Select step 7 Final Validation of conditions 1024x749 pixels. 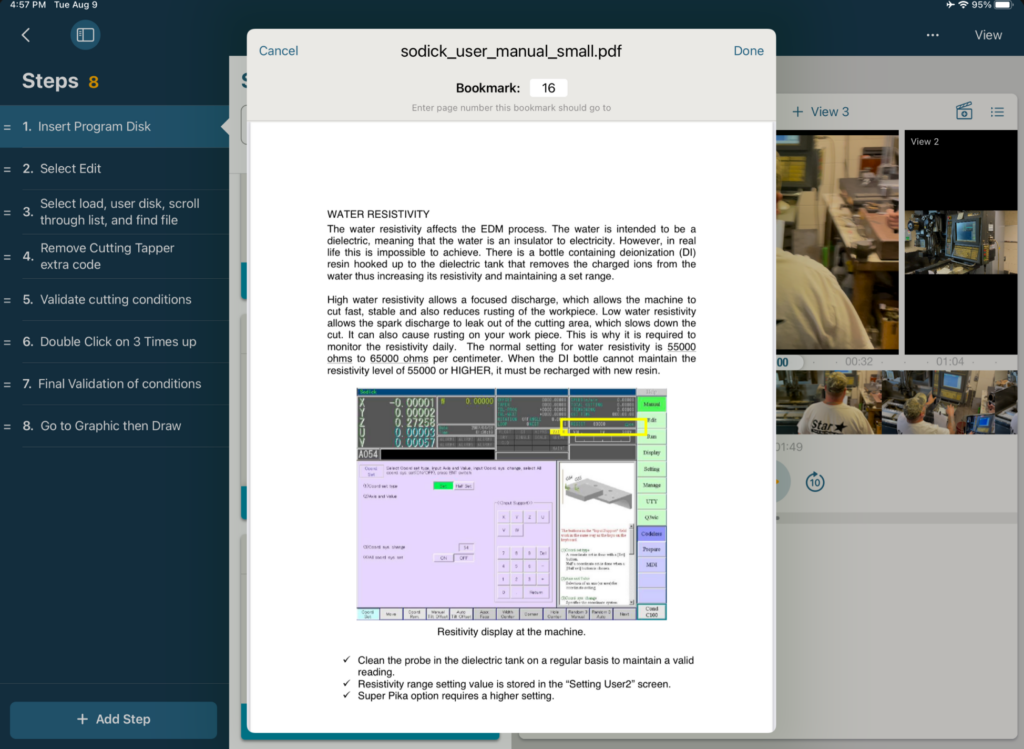click(x=114, y=384)
